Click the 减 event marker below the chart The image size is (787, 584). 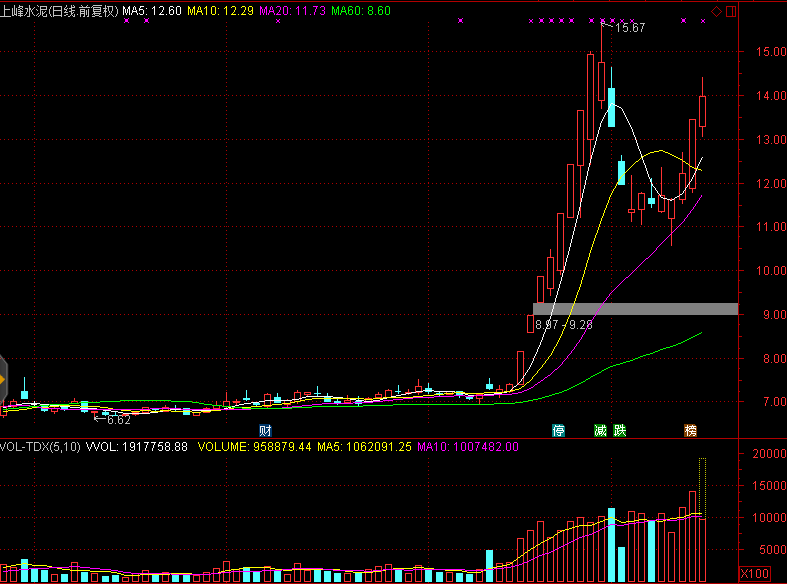[x=600, y=431]
